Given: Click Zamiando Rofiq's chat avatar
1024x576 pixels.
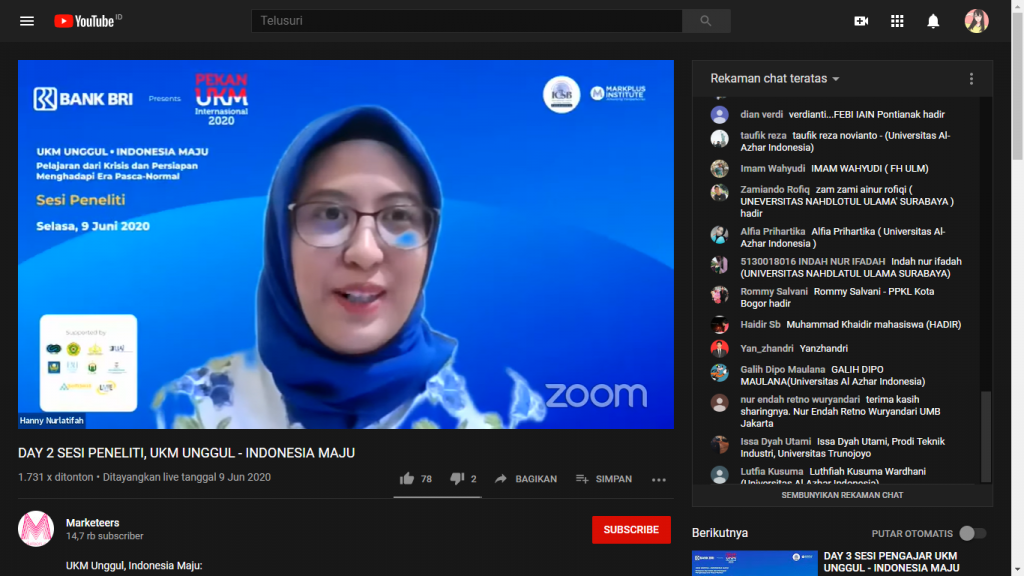Looking at the screenshot, I should pyautogui.click(x=719, y=193).
